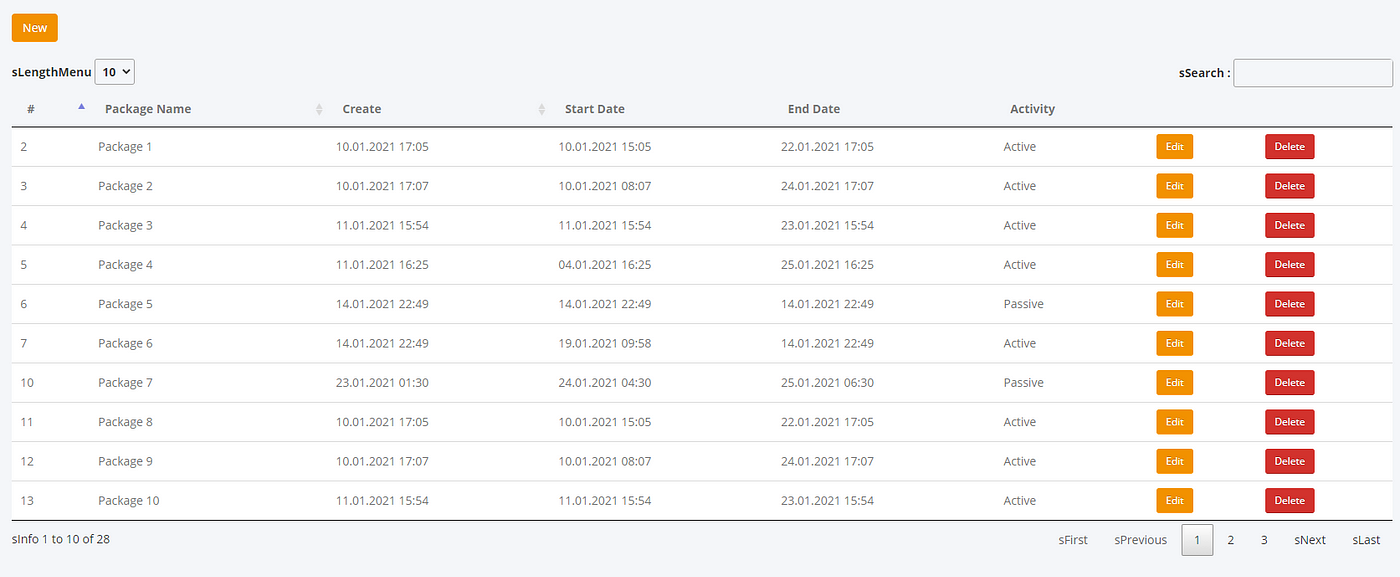Sort by the Start Date header
Image resolution: width=1400 pixels, height=577 pixels.
[595, 109]
